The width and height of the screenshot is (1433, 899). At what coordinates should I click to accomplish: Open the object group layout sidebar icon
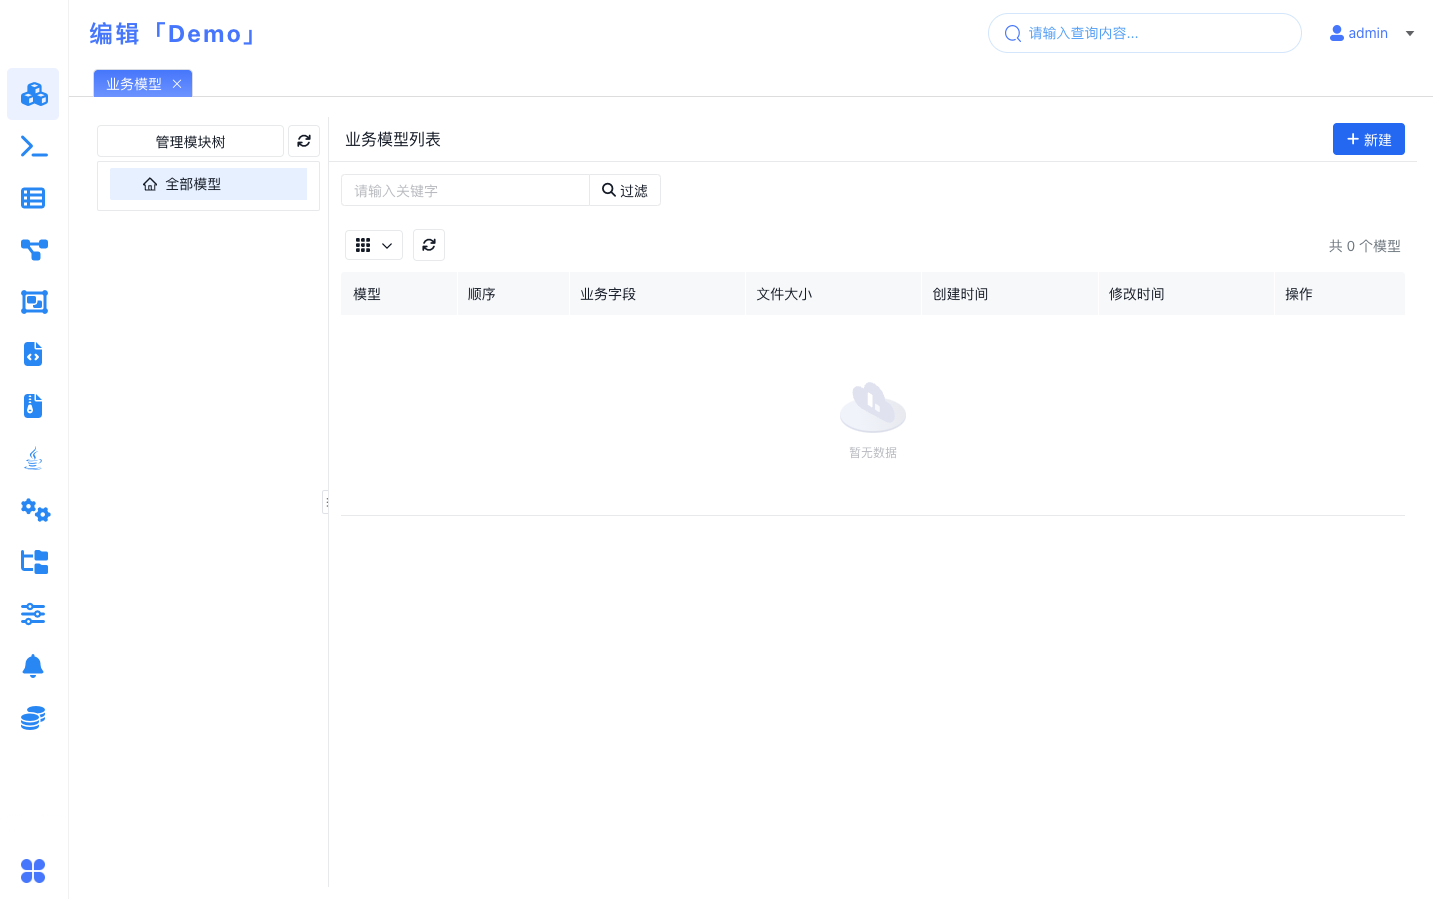pos(33,302)
